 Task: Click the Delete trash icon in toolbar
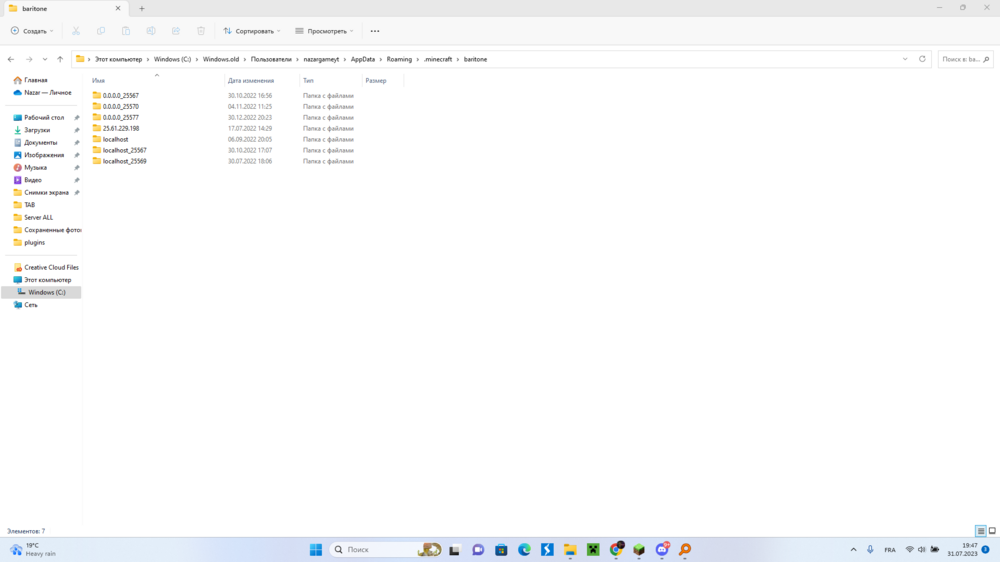201,31
